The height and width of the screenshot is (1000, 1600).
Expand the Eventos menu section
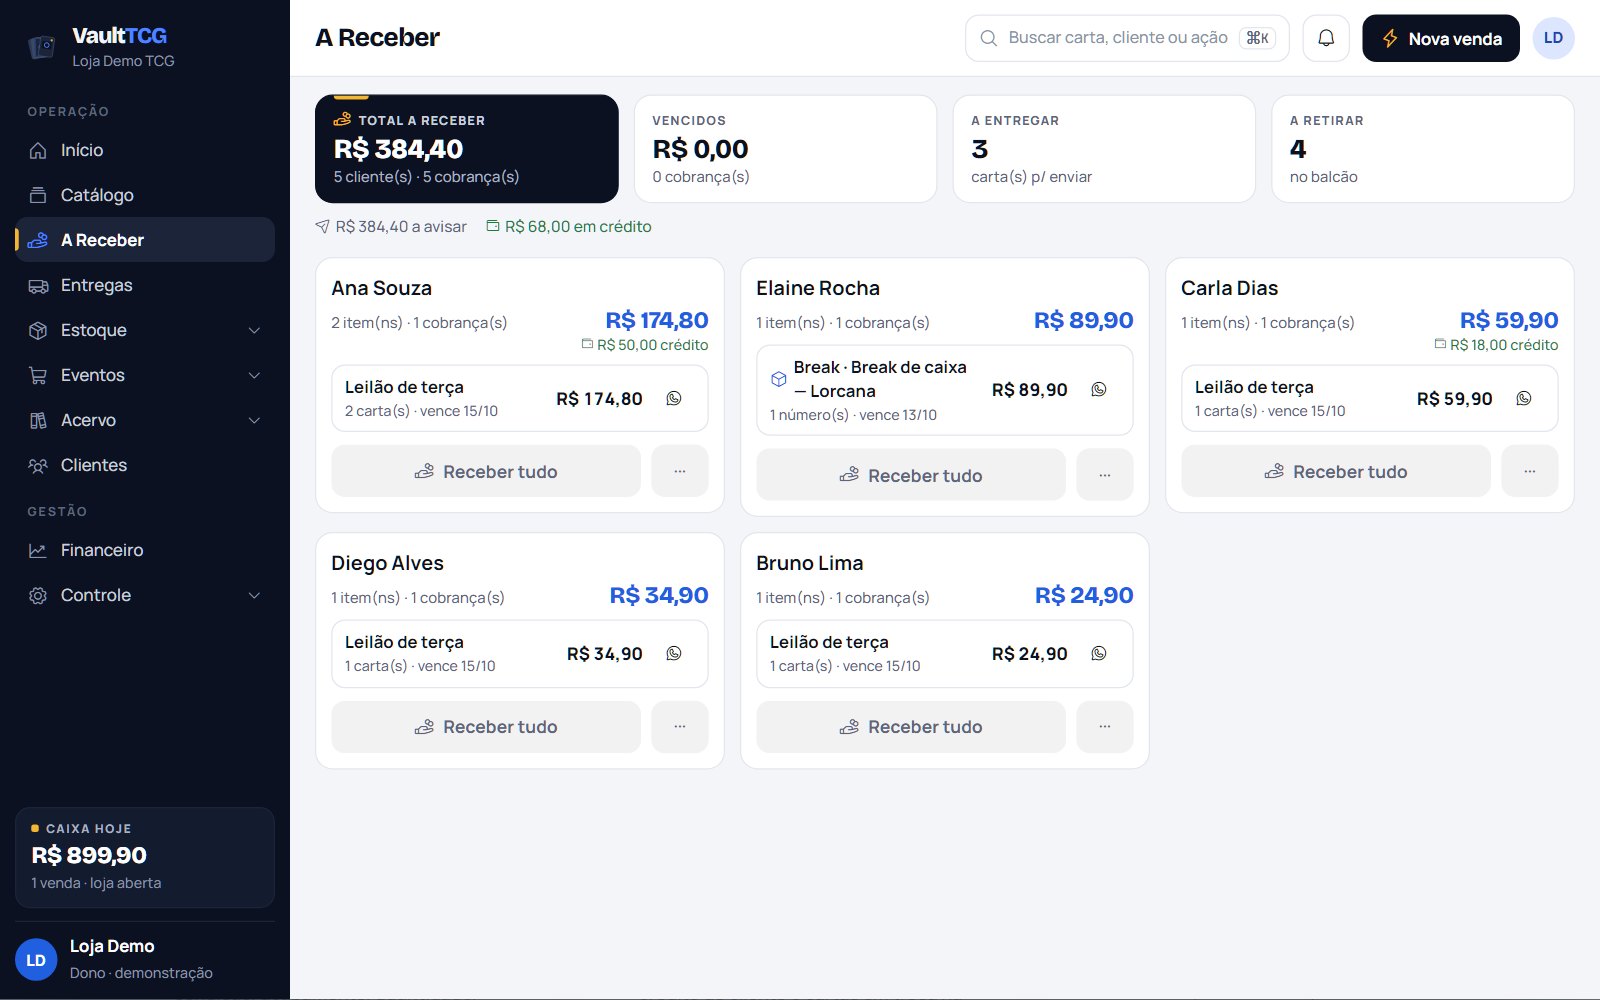pos(254,375)
